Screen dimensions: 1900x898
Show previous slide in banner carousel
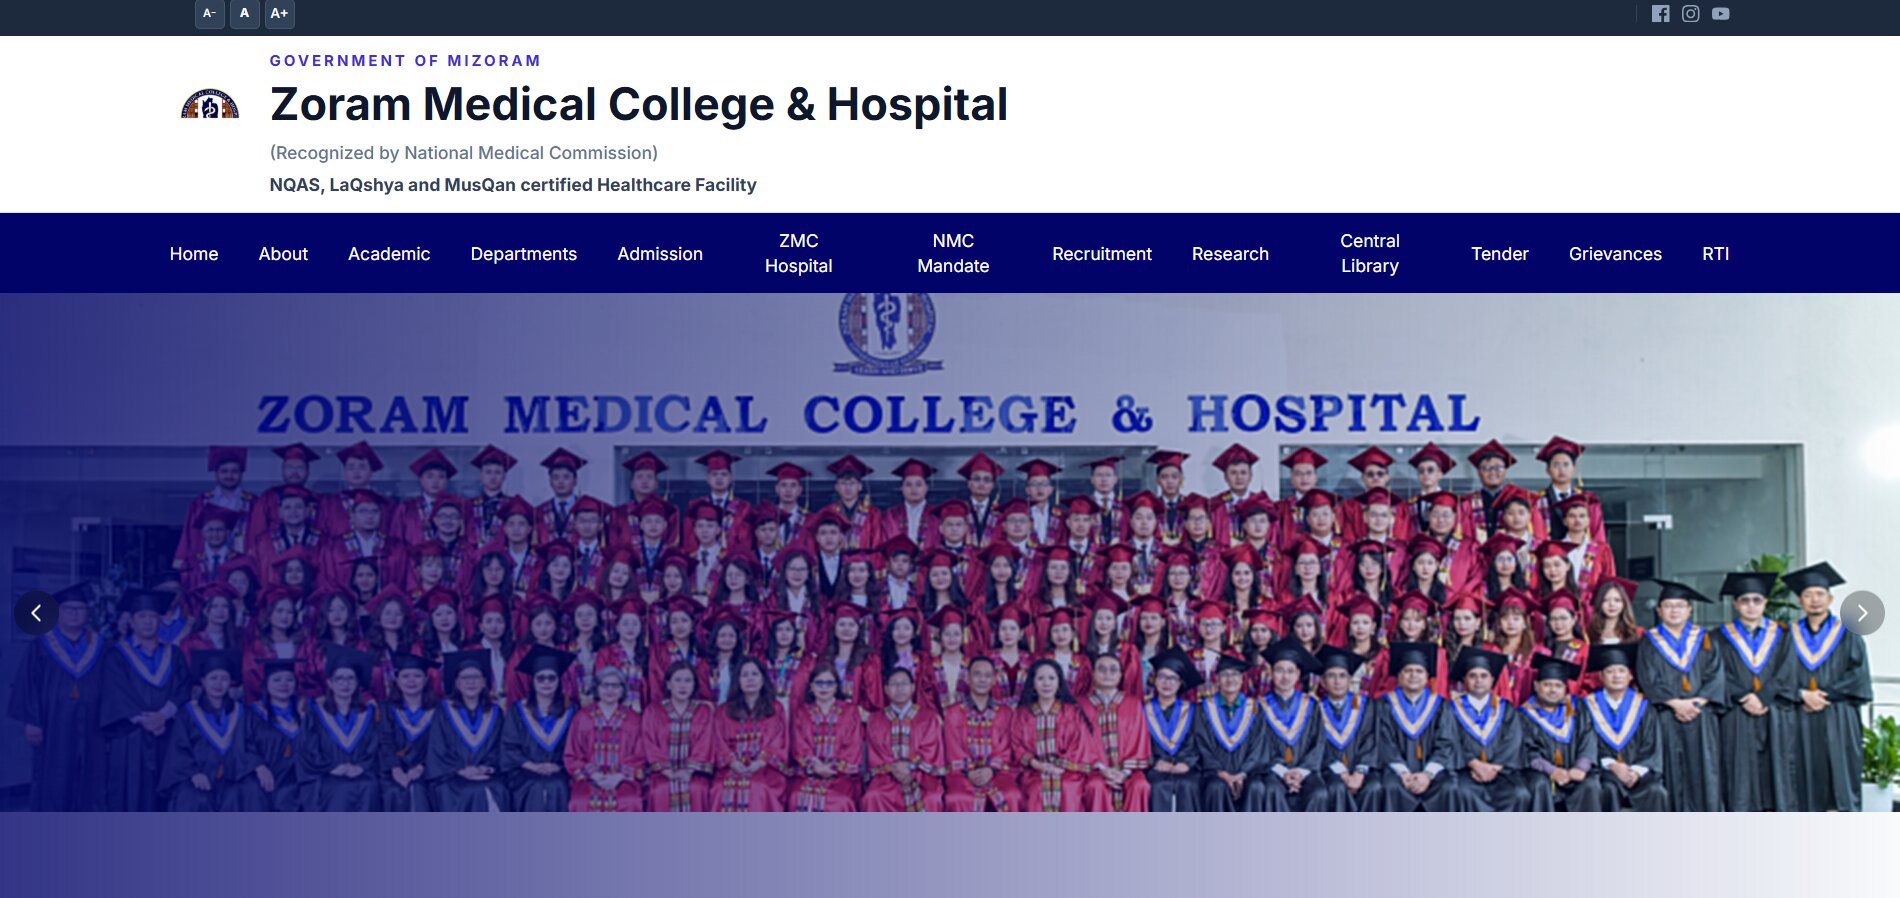[36, 613]
